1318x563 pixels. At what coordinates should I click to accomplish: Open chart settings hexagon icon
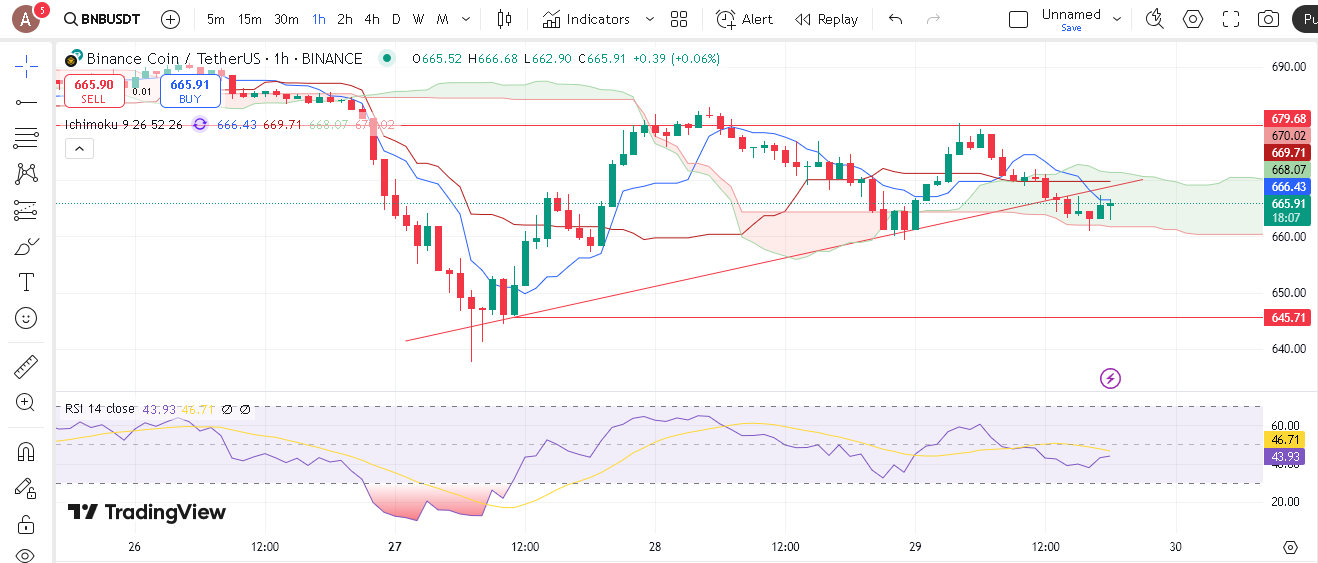(1193, 19)
